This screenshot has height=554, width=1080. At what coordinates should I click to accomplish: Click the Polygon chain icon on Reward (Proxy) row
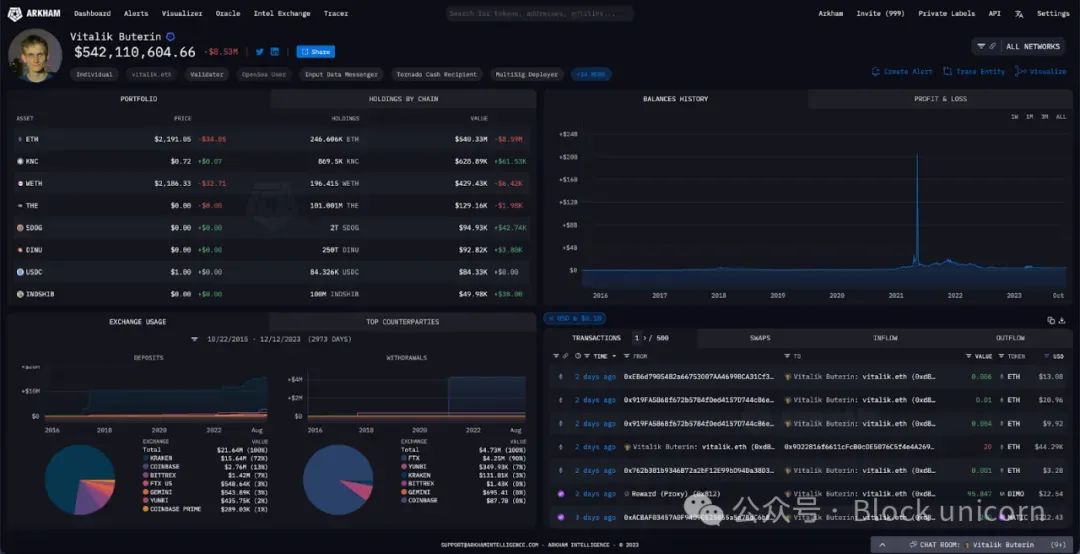561,494
